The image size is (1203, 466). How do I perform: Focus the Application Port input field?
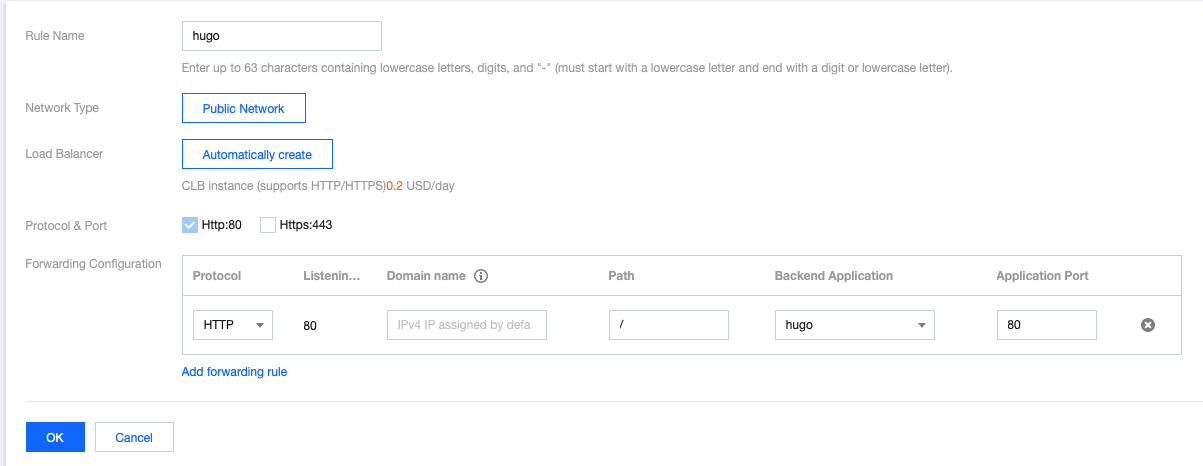tap(1046, 325)
